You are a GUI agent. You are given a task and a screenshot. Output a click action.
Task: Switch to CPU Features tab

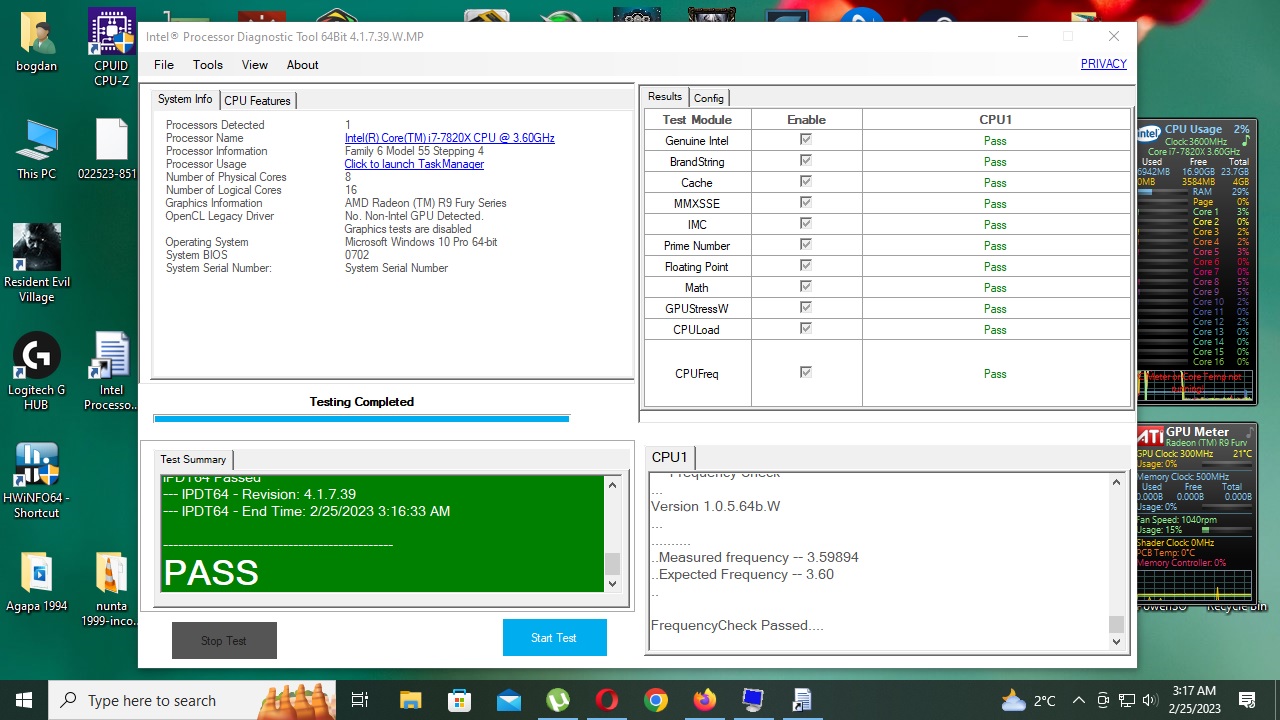(257, 101)
